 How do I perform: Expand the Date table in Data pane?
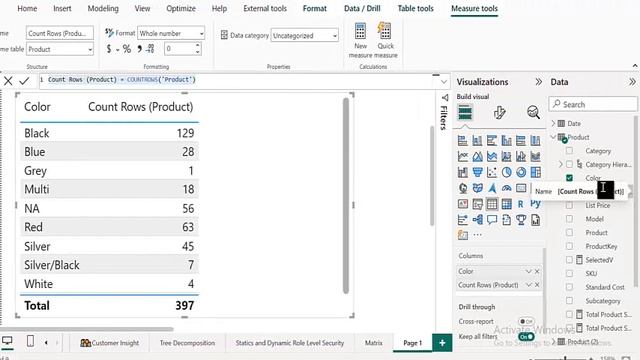coord(553,123)
